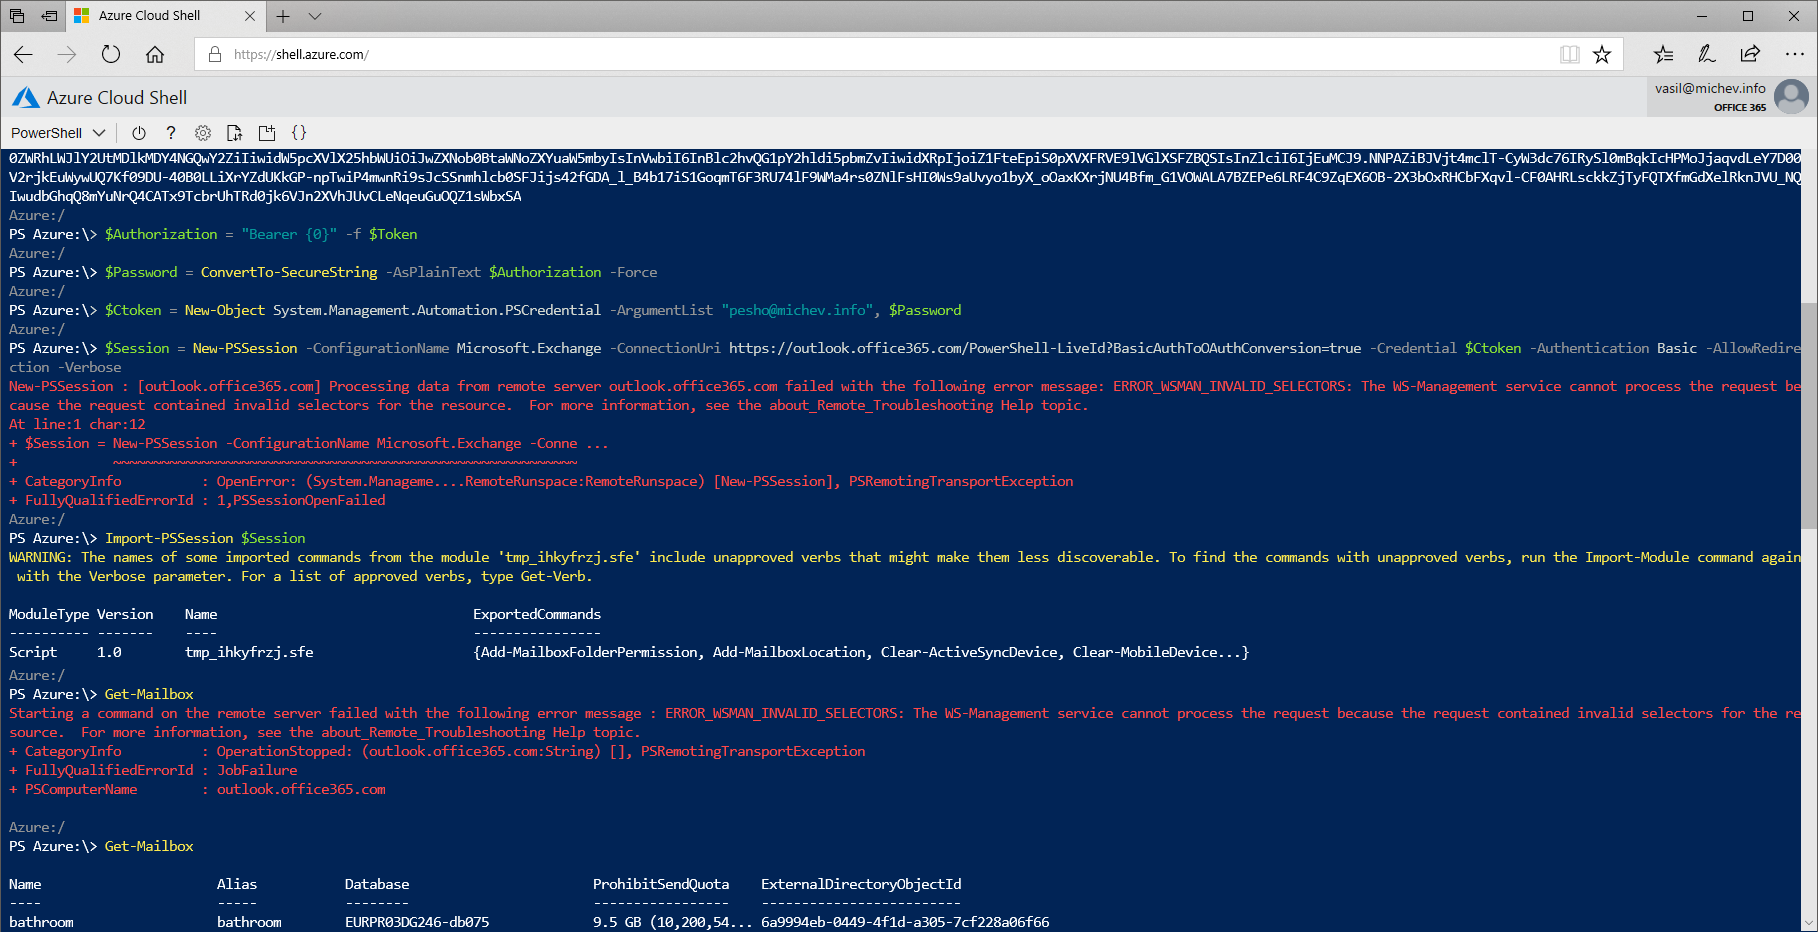Click the Azure Cloud Shell title text
This screenshot has width=1818, height=932.
[x=117, y=97]
